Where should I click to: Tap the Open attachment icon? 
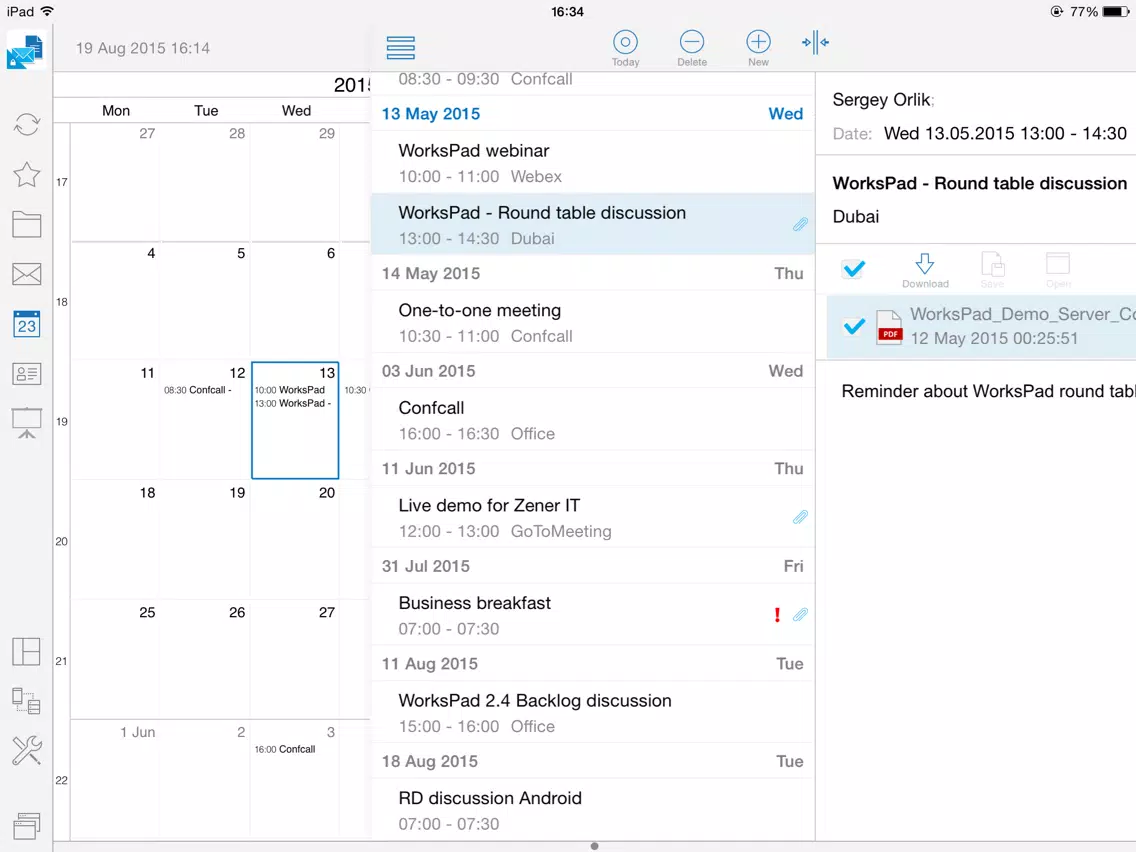(x=1058, y=271)
